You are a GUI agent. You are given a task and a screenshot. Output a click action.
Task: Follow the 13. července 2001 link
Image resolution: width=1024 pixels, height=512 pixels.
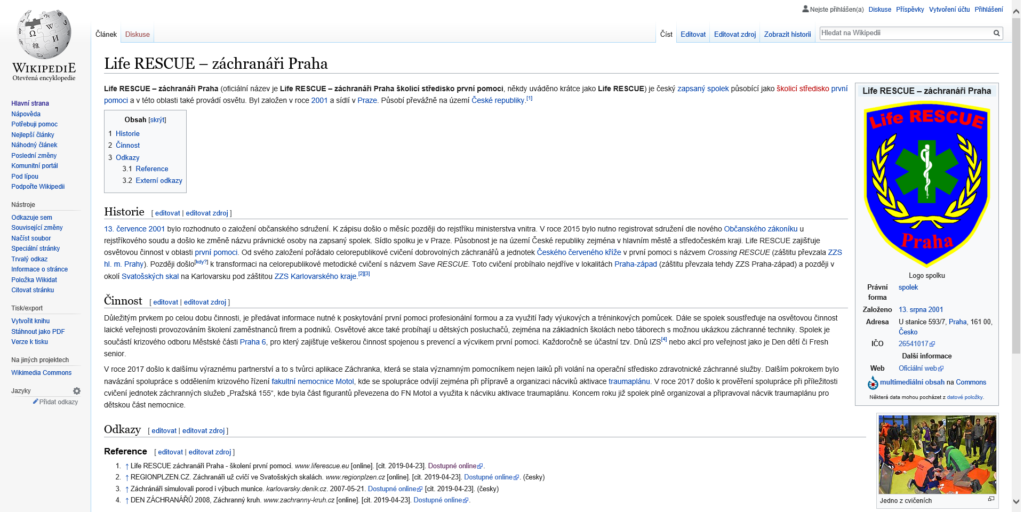click(135, 229)
